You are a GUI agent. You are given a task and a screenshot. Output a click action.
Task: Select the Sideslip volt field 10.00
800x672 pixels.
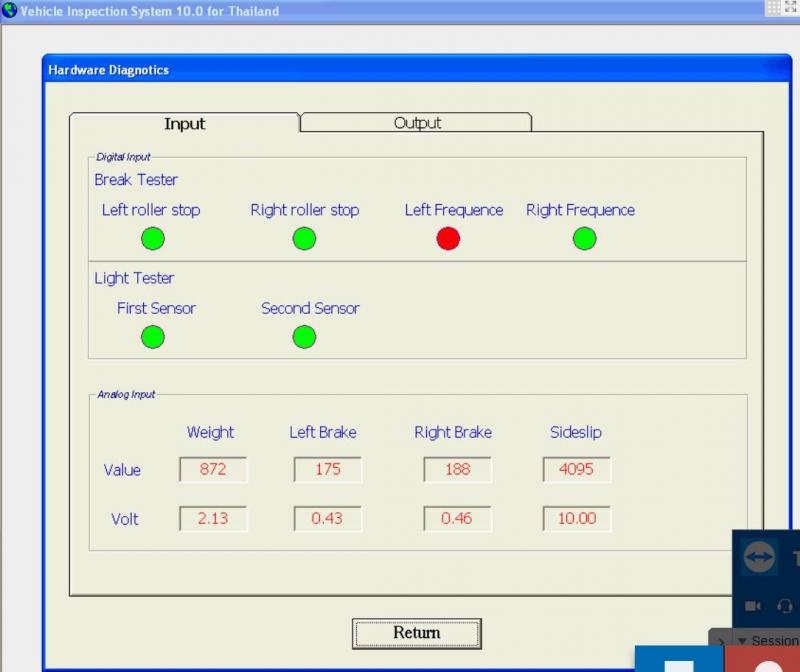click(x=577, y=518)
